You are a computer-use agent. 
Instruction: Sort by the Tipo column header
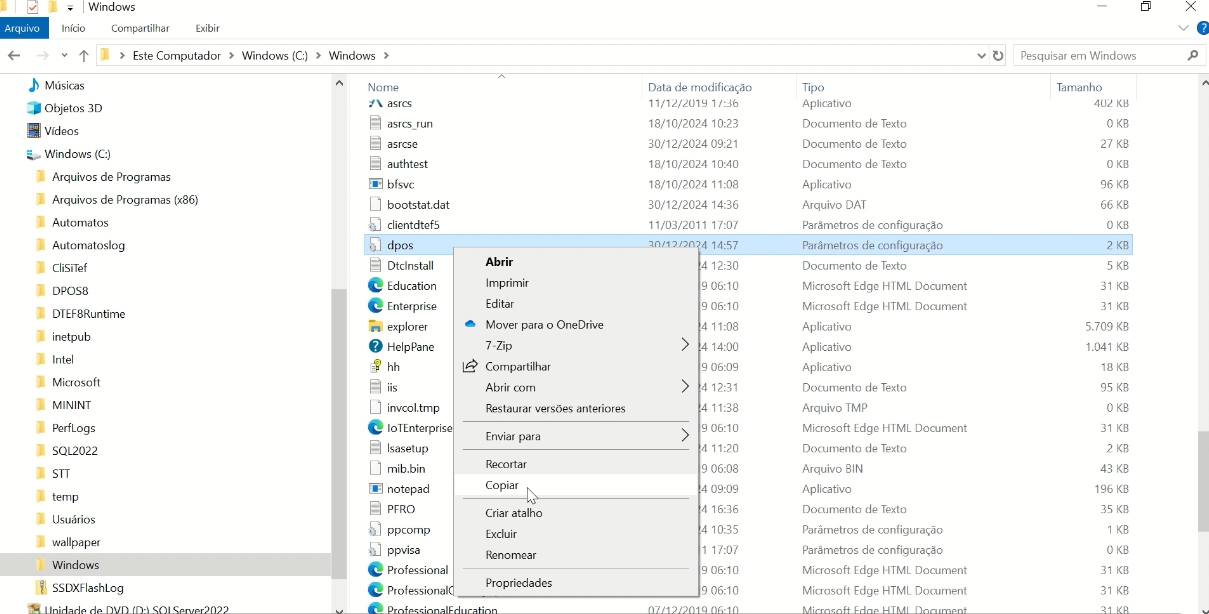(x=813, y=88)
